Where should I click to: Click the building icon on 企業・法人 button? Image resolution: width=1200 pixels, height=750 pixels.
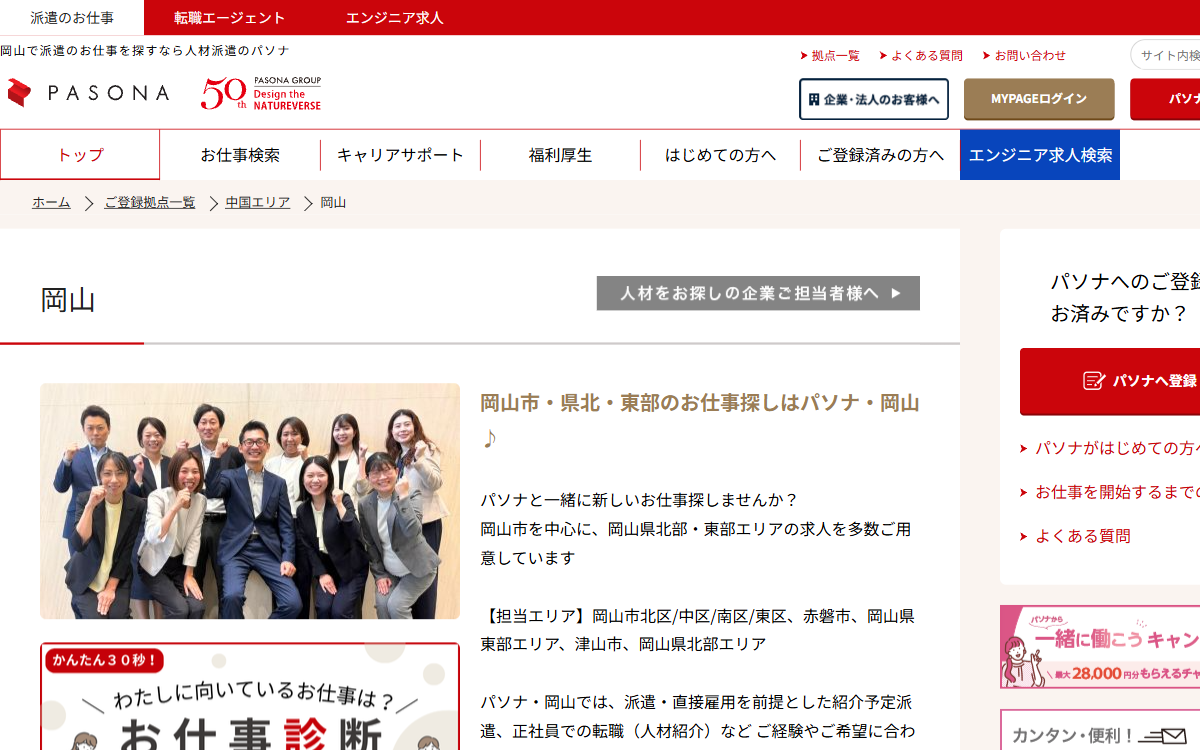tap(814, 100)
